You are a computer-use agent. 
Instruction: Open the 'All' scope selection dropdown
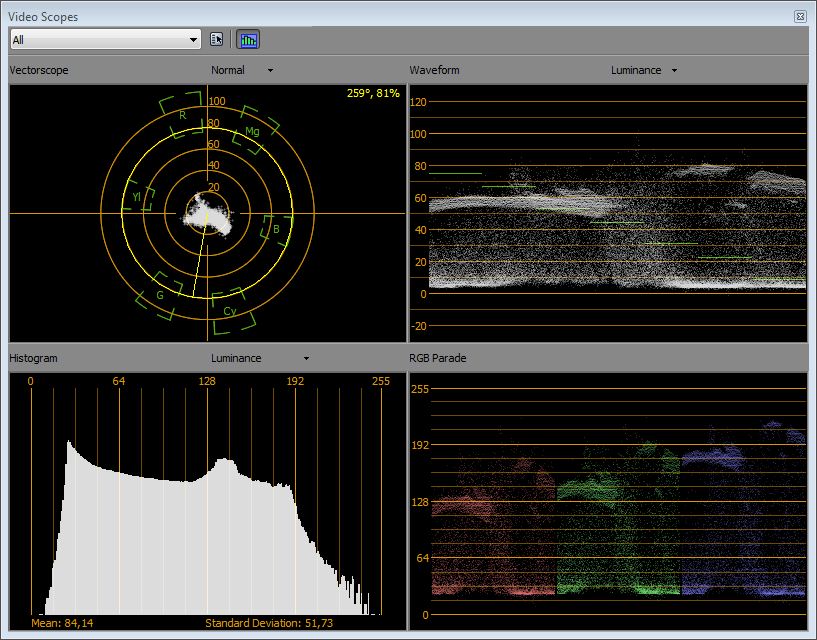coord(105,39)
